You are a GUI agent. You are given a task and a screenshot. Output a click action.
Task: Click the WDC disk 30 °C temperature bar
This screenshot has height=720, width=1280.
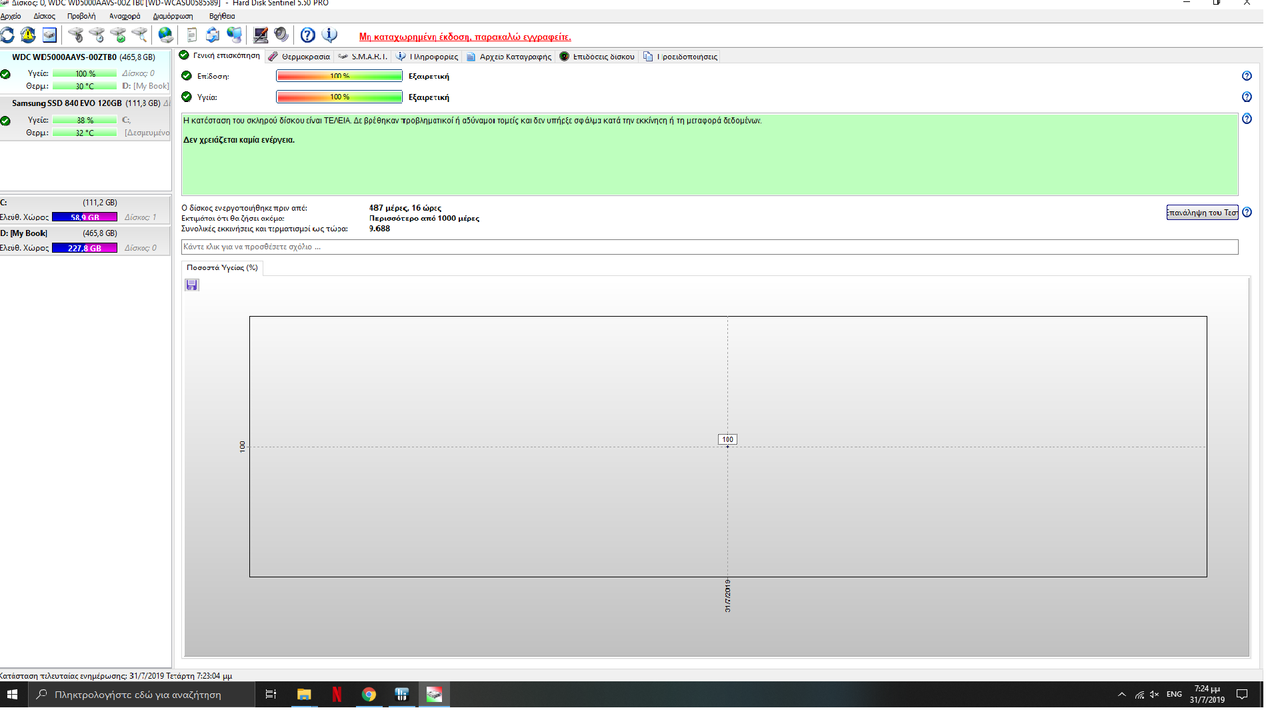[x=85, y=86]
